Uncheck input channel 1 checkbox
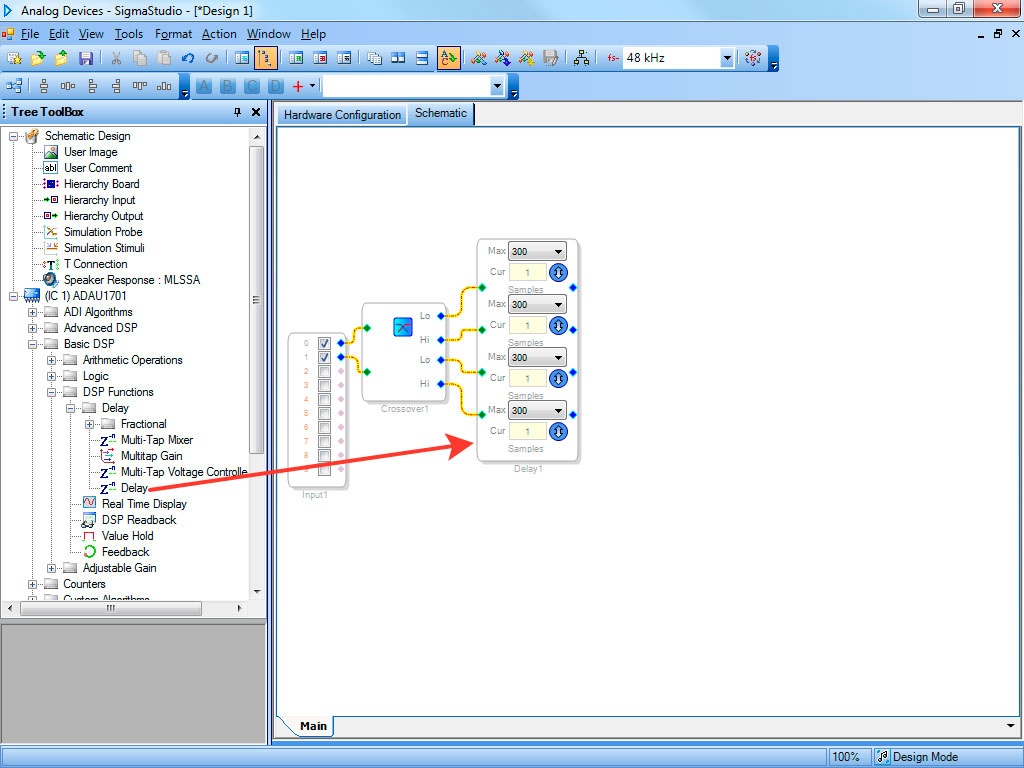This screenshot has width=1024, height=768. point(324,357)
